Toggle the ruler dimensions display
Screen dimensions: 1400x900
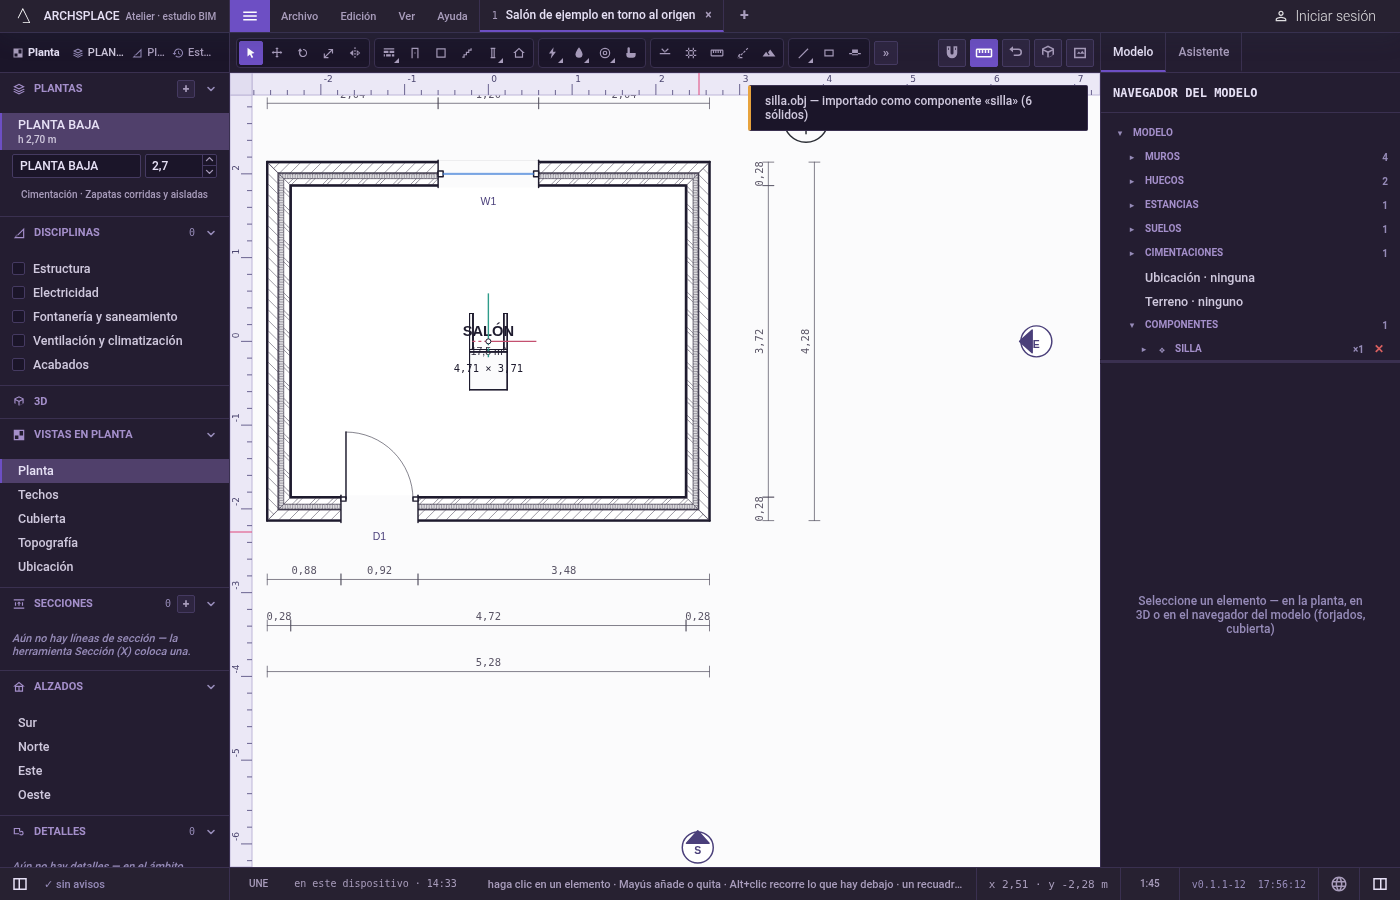[984, 53]
